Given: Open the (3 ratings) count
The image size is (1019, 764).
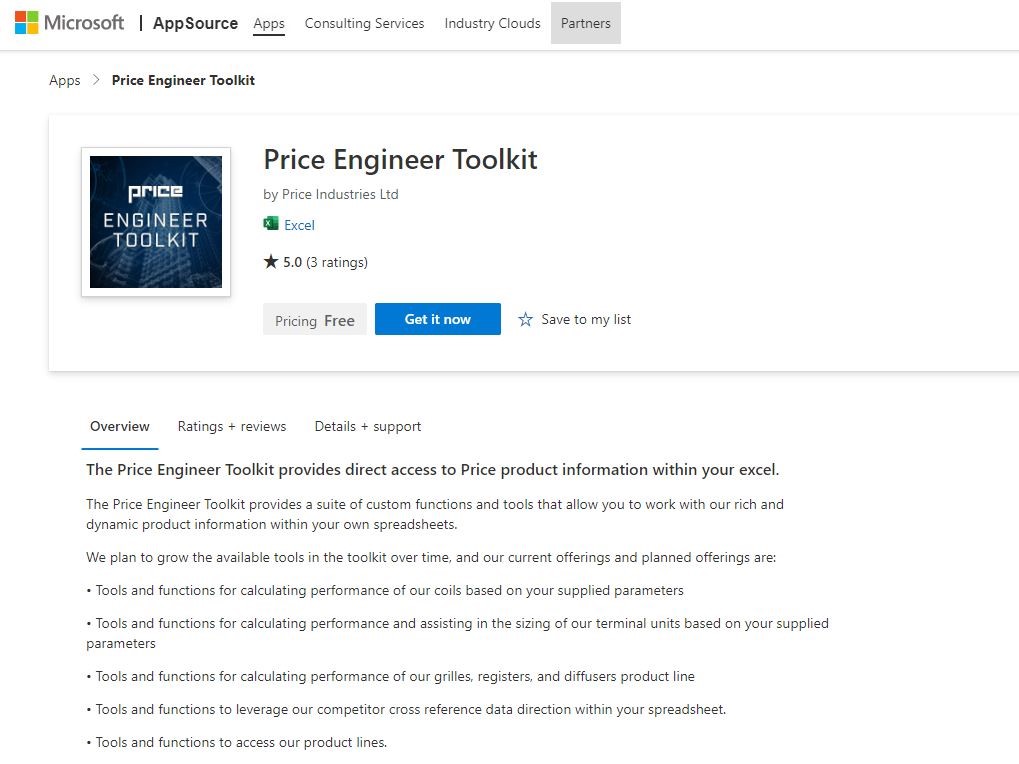Looking at the screenshot, I should [x=337, y=262].
